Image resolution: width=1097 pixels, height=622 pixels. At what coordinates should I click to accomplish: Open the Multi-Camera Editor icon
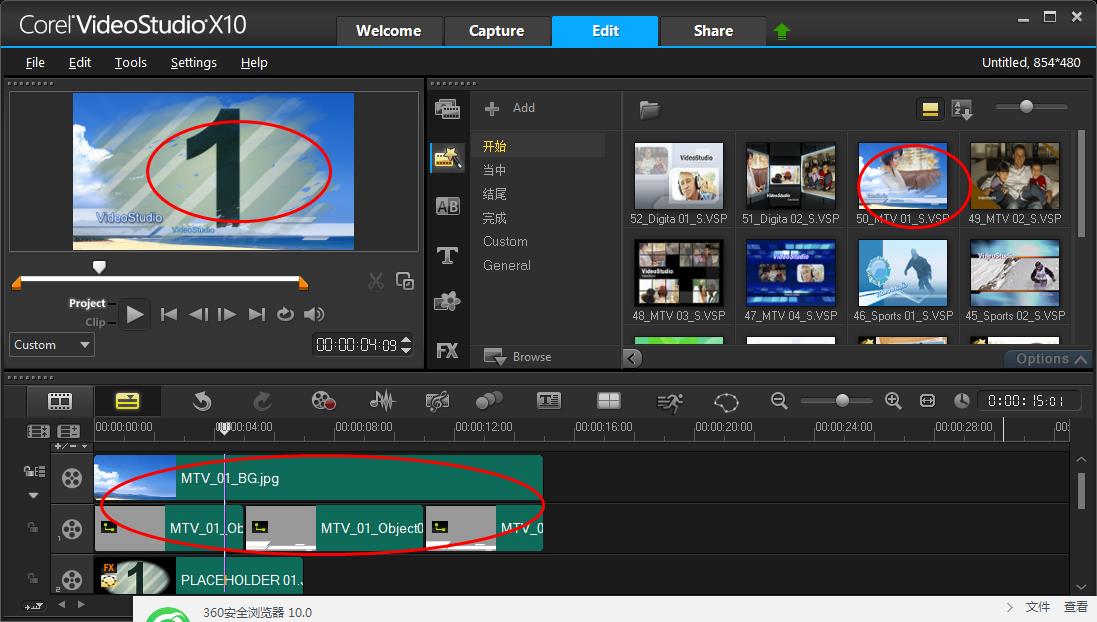point(609,400)
